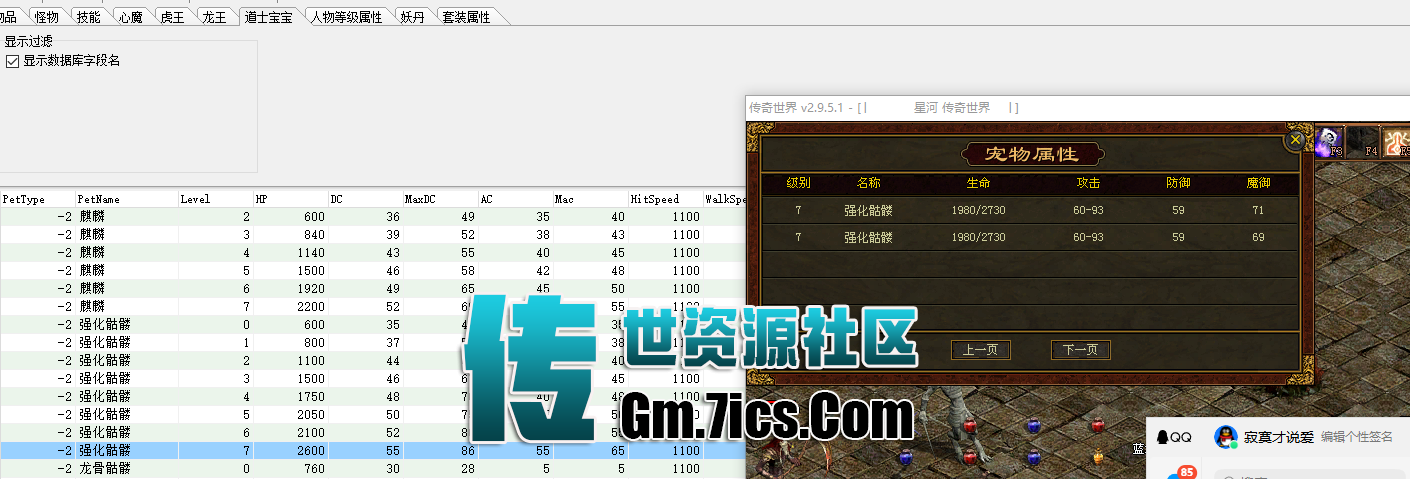This screenshot has height=479, width=1410.
Task: Click the QQ nickname 寂寞才说爱
Action: coord(1279,437)
